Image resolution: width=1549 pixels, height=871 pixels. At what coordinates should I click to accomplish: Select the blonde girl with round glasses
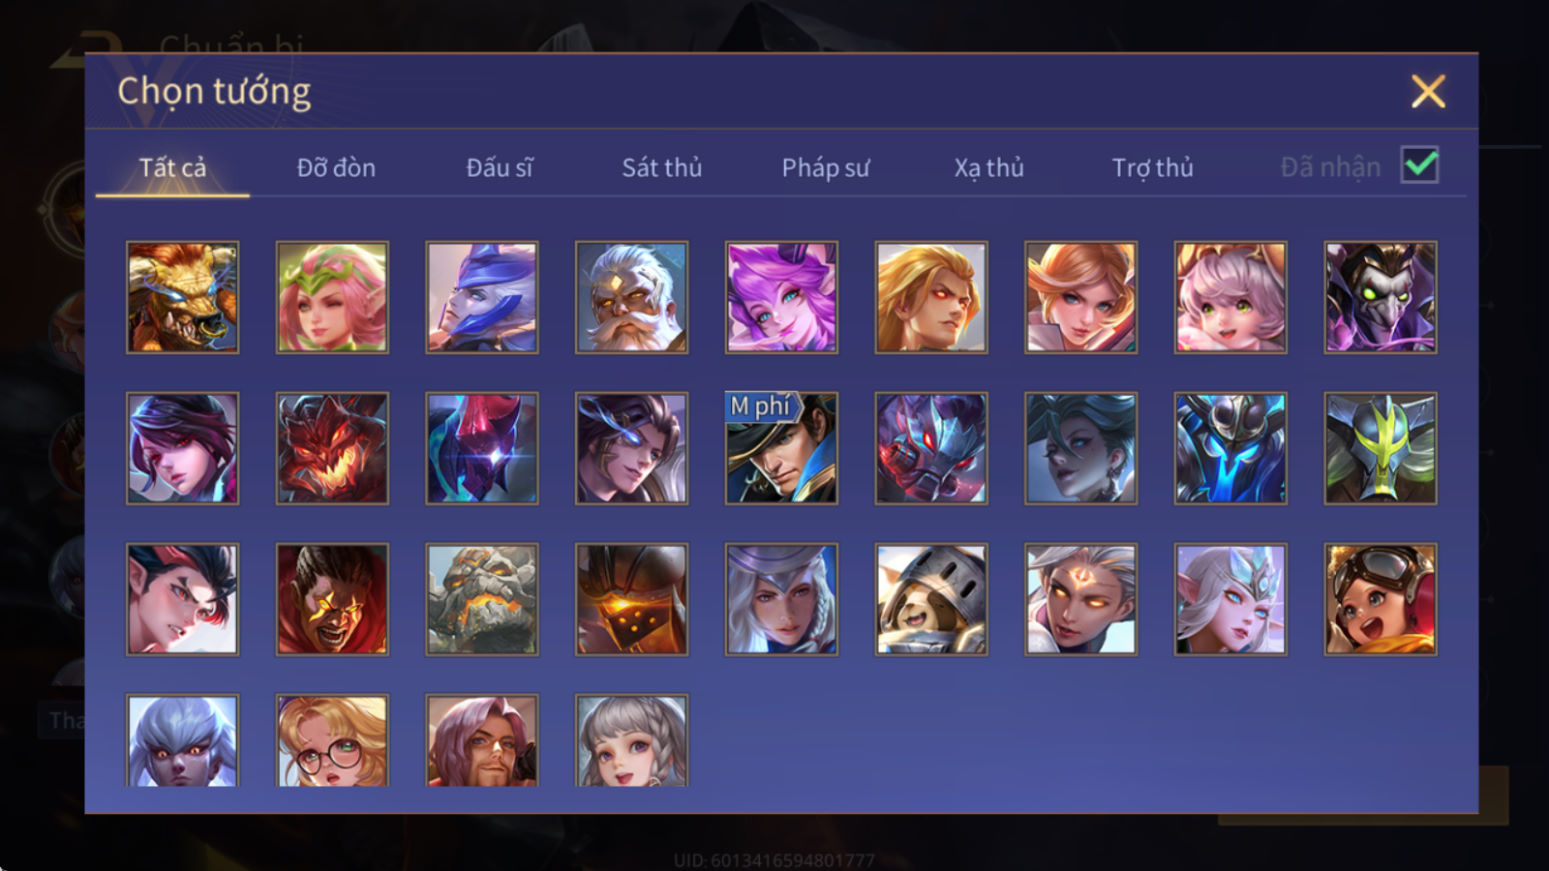[x=332, y=741]
